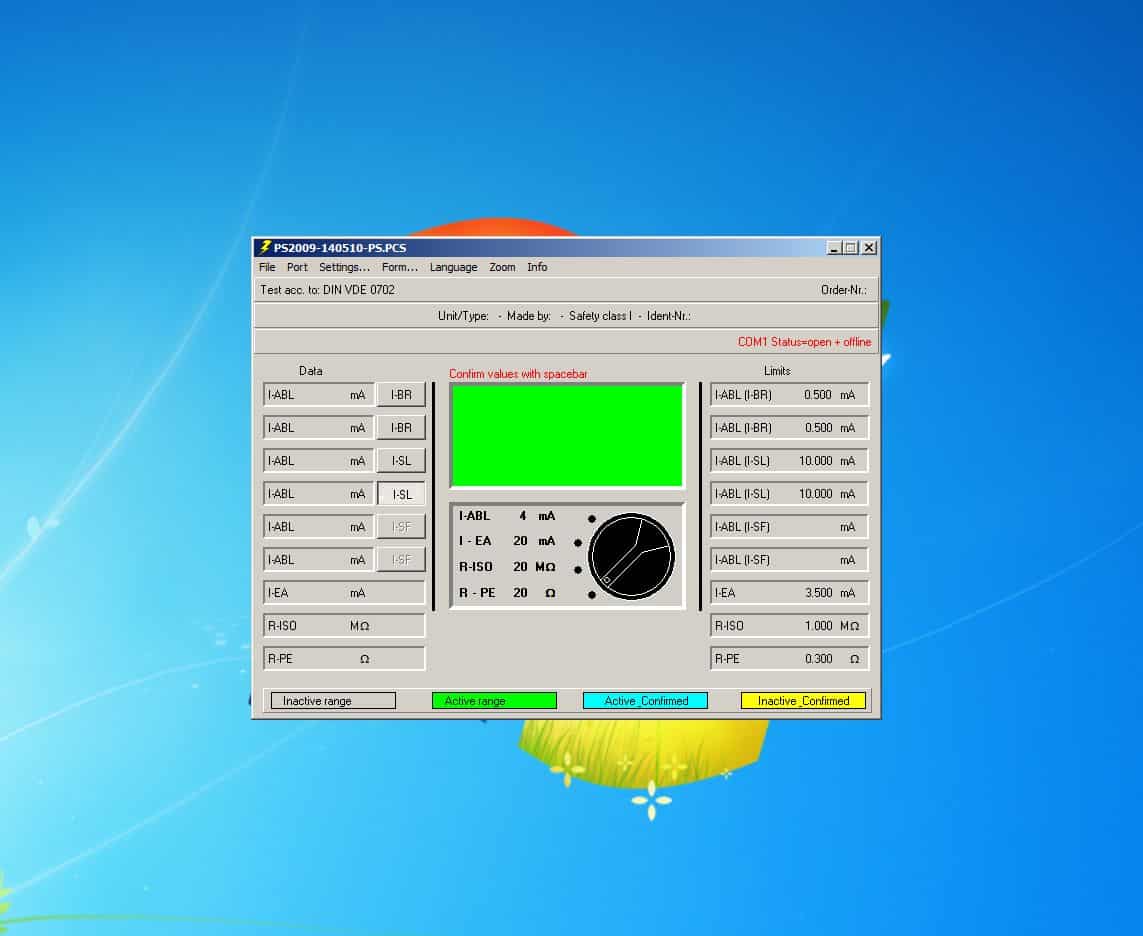The height and width of the screenshot is (936, 1143).
Task: Select the dial dot beside R - PE 20 Ω
Action: [592, 595]
